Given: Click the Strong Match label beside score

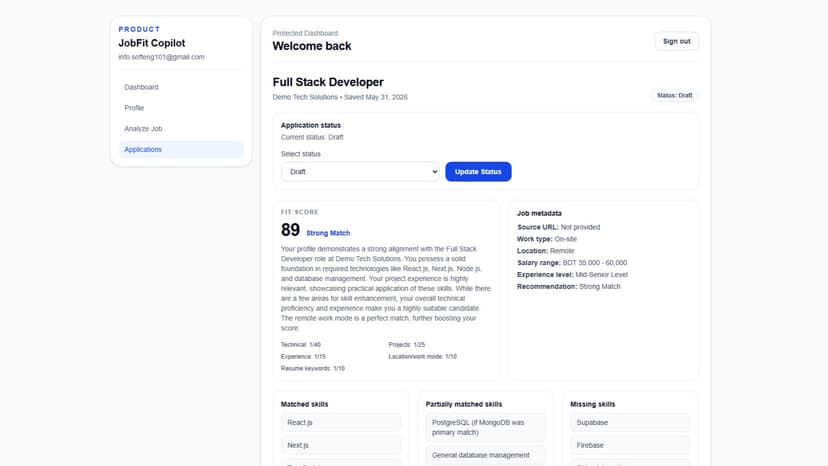Looking at the screenshot, I should [x=328, y=233].
